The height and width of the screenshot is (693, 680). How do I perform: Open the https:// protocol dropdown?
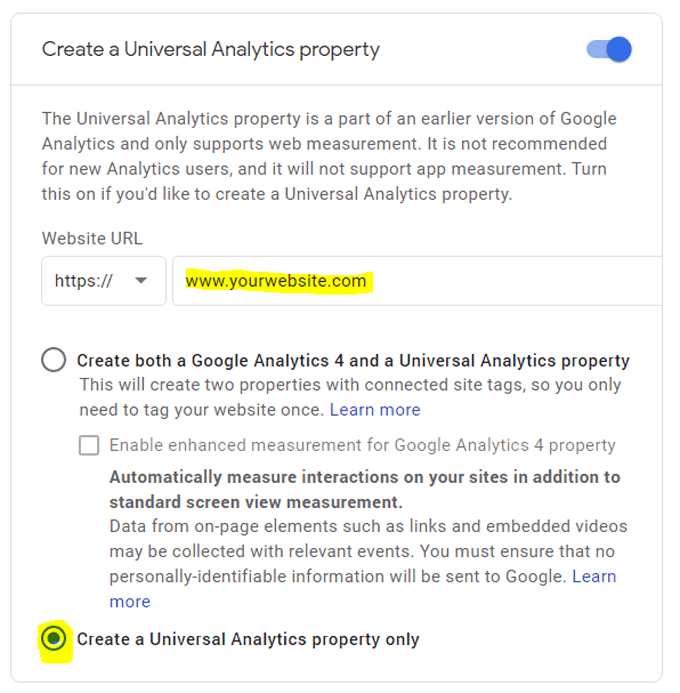[103, 281]
